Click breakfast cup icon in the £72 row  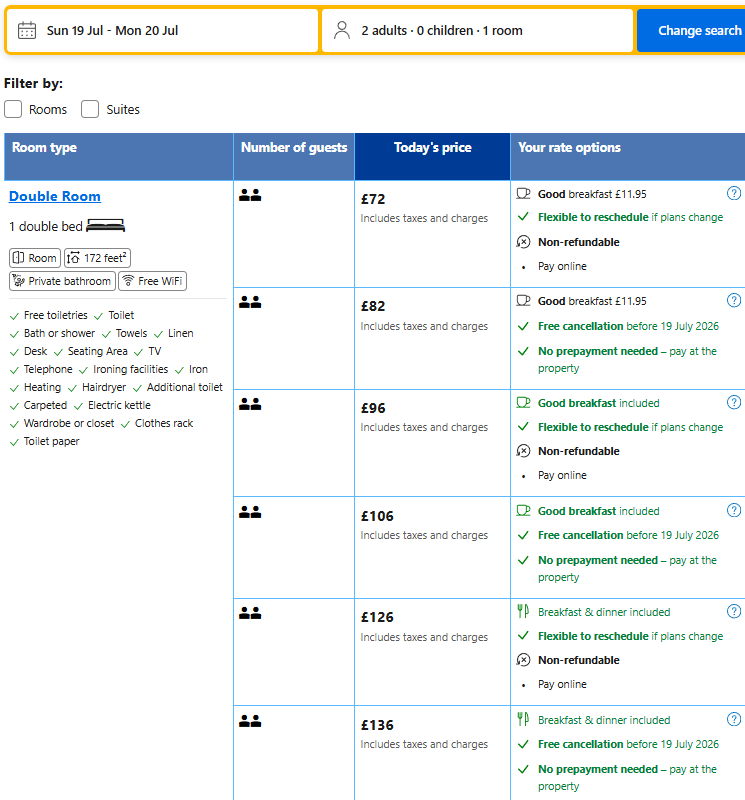point(524,193)
